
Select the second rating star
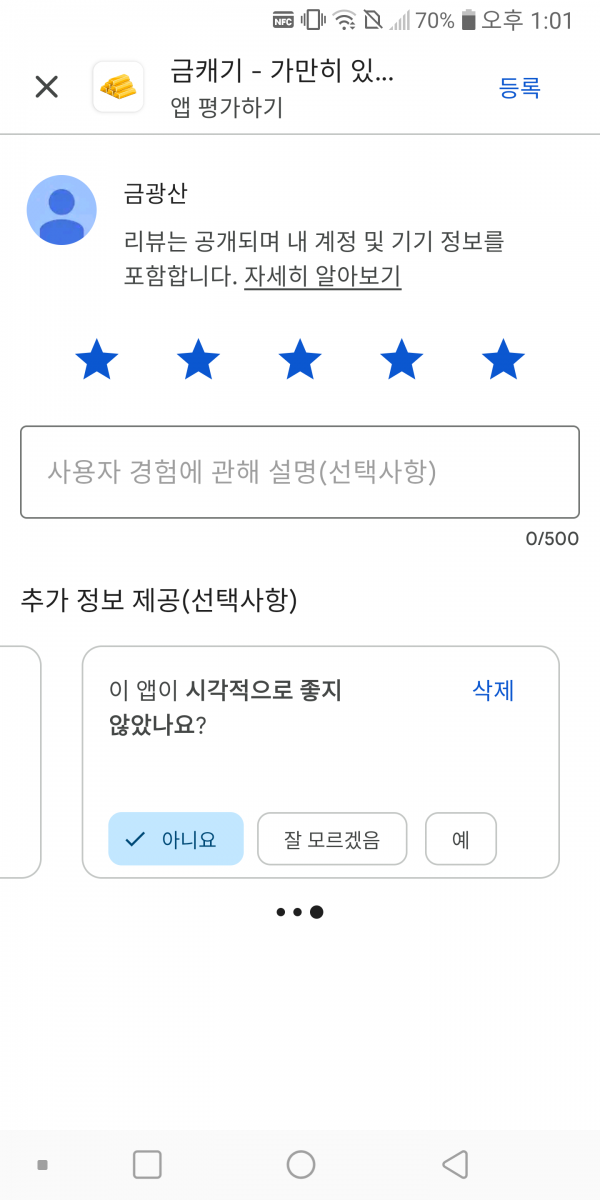point(198,360)
